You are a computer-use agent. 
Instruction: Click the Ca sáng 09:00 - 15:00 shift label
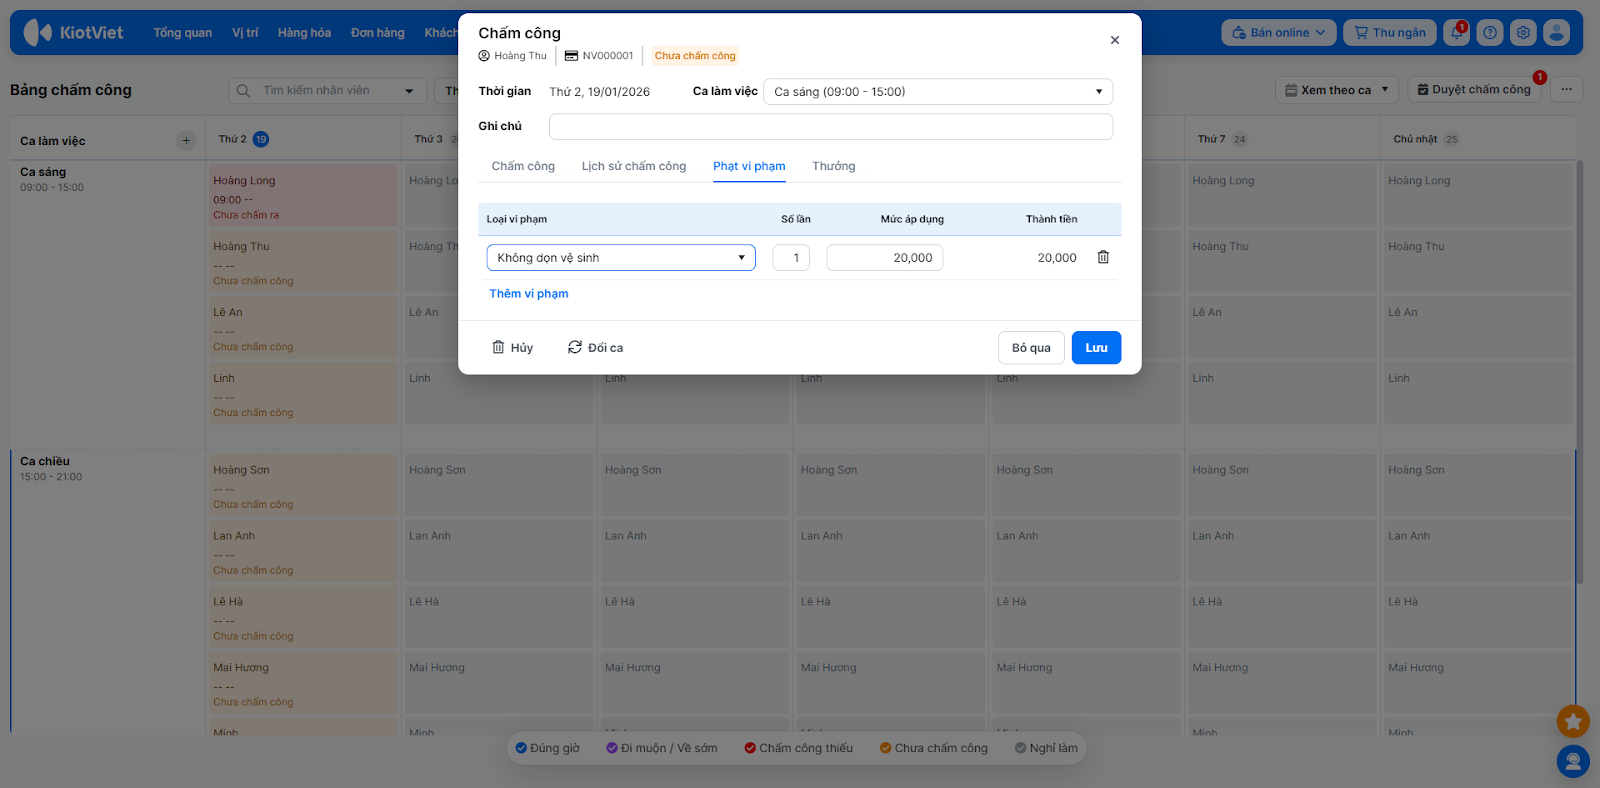[52, 179]
